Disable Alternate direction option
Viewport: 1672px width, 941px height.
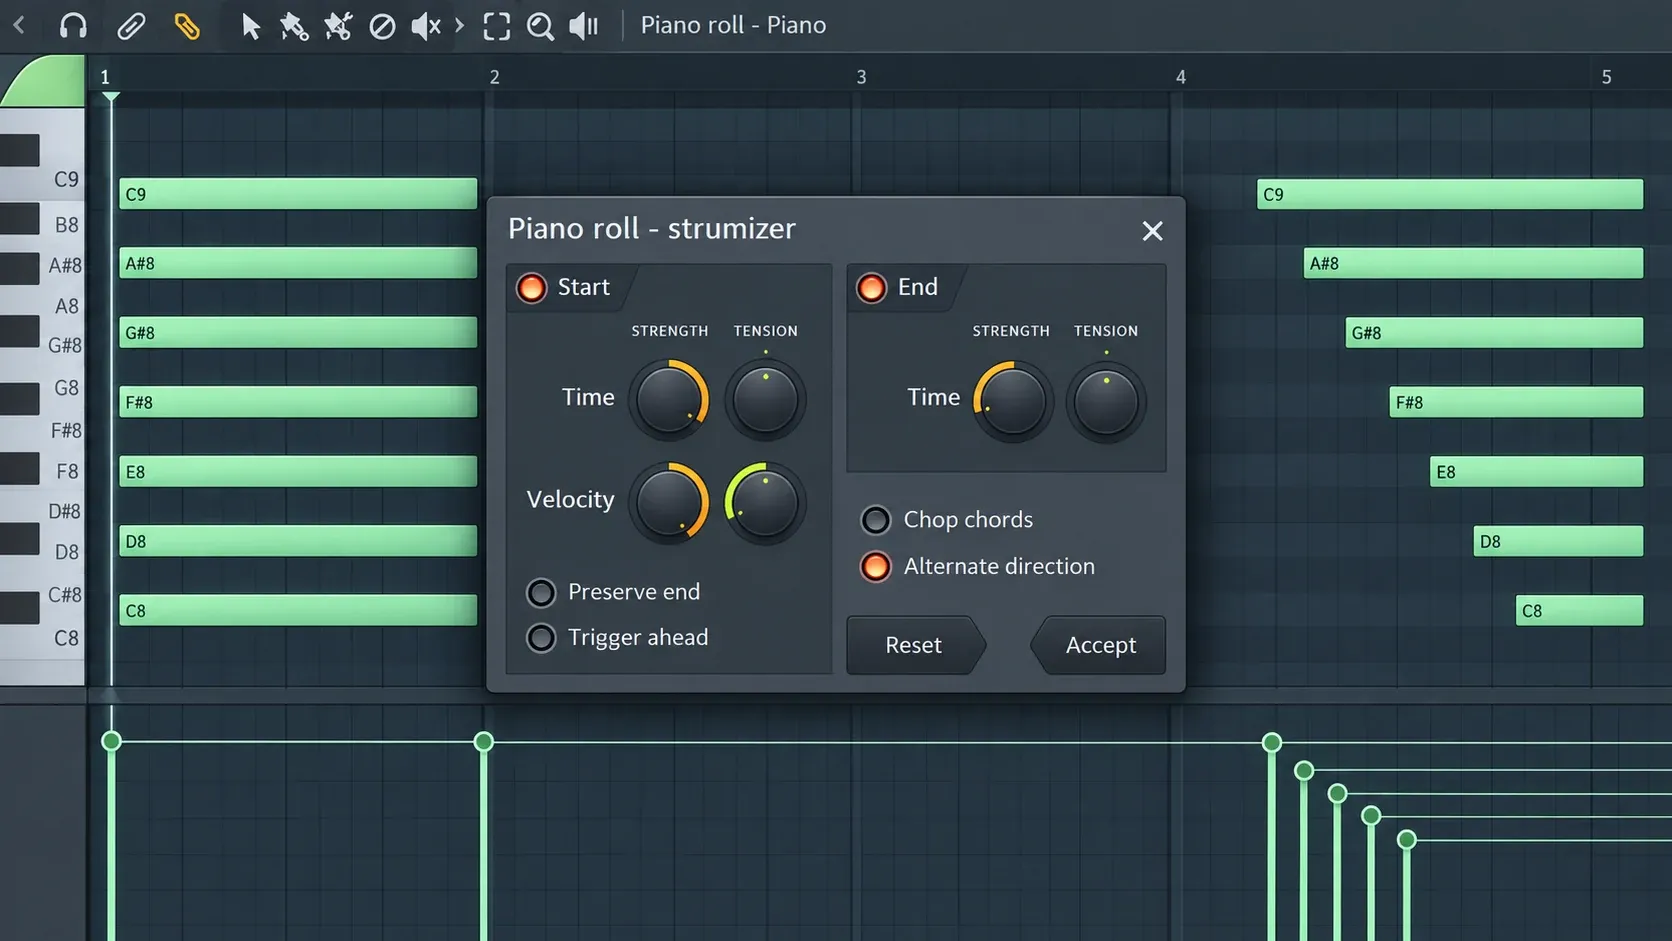(x=875, y=567)
